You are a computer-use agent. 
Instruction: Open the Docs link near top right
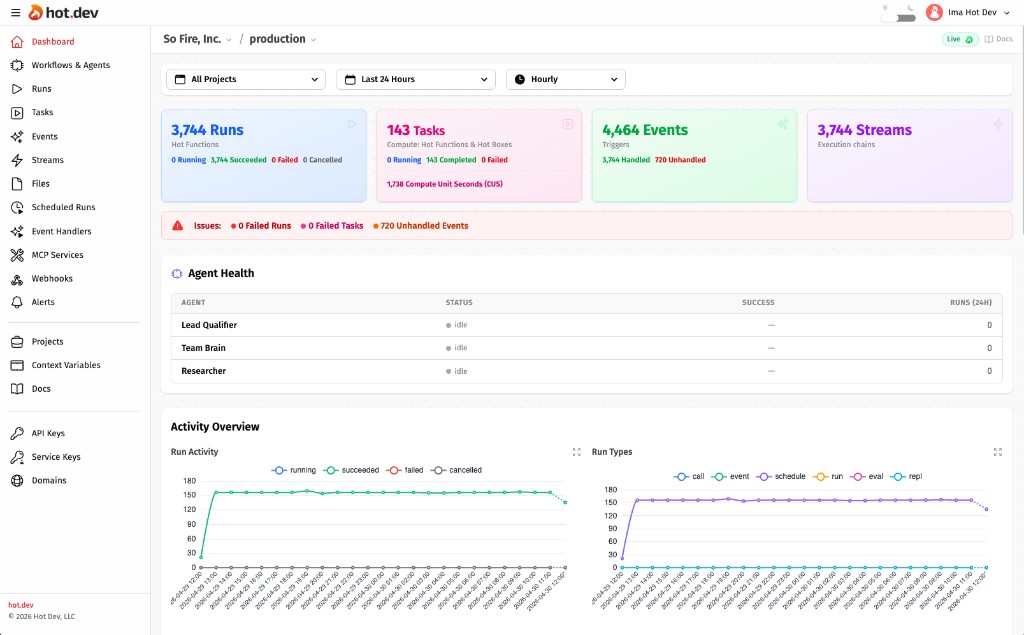[997, 39]
